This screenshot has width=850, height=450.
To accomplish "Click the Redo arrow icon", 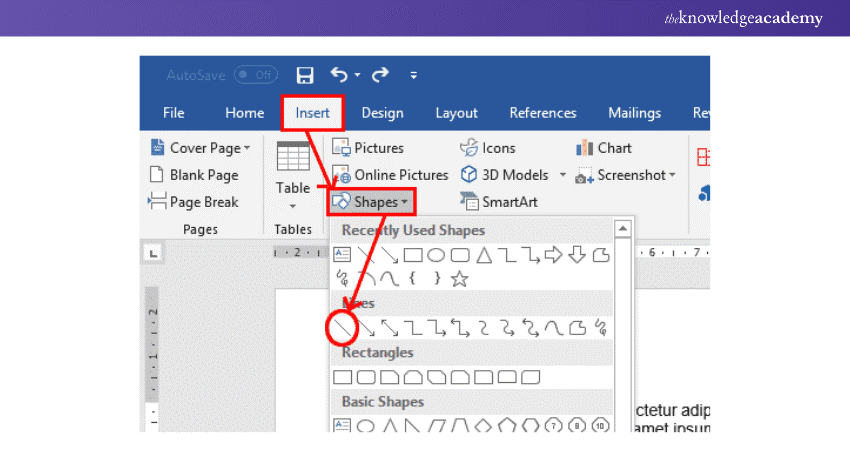I will tap(379, 75).
